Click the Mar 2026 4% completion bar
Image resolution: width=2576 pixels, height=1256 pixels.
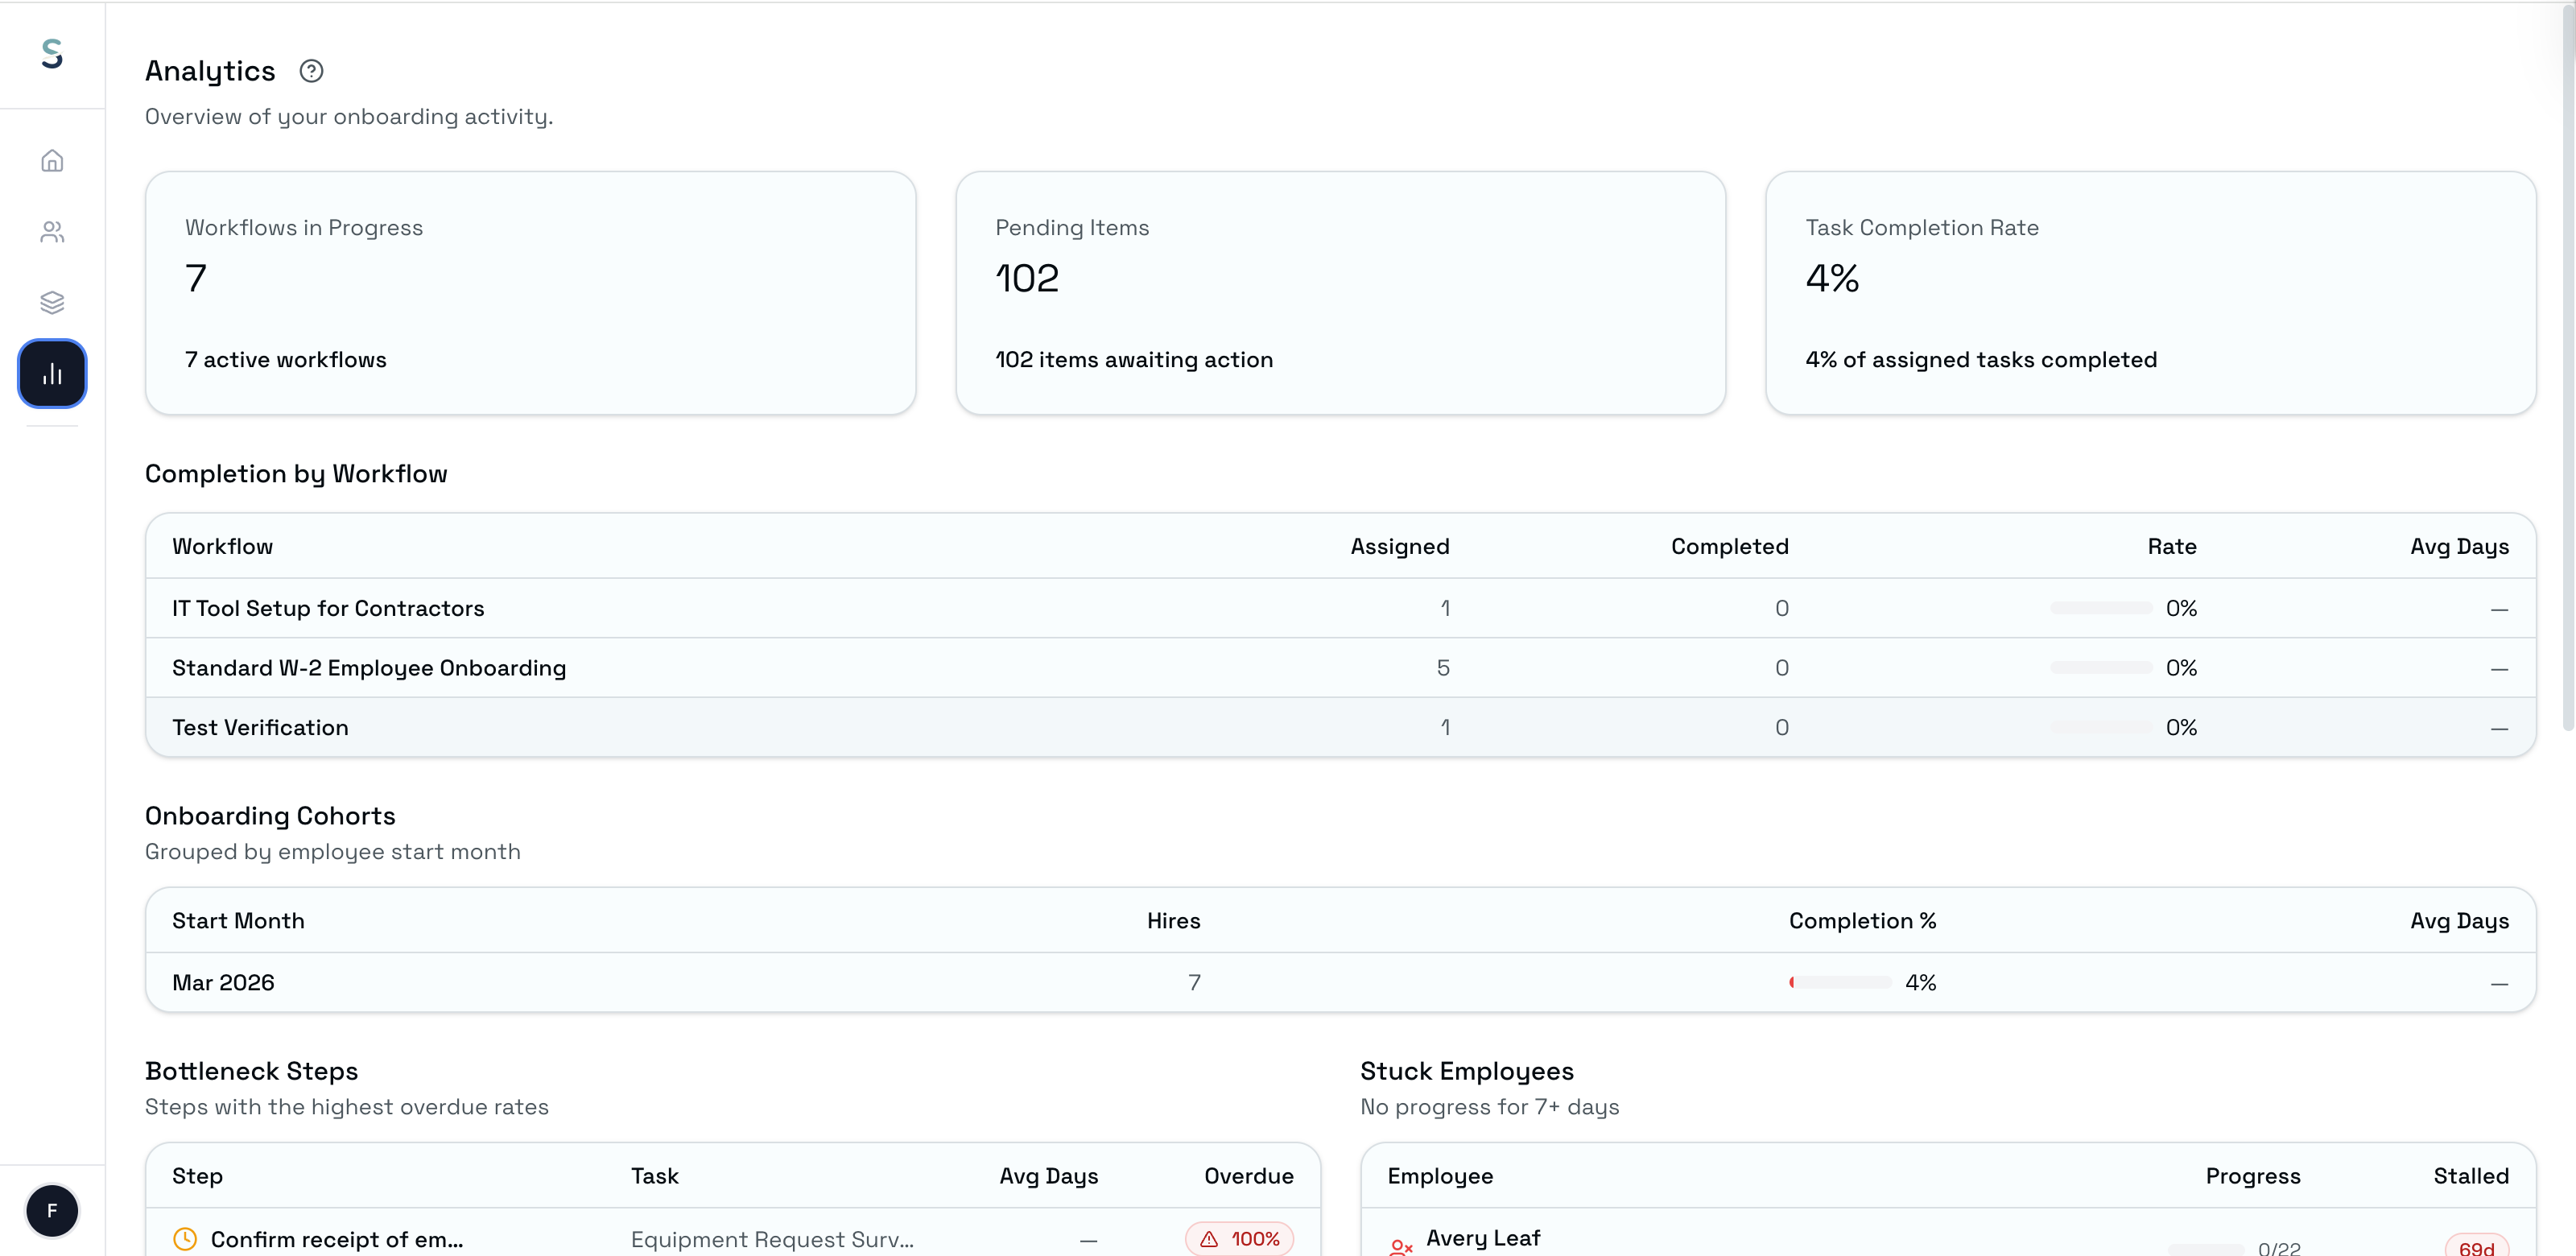[1840, 982]
